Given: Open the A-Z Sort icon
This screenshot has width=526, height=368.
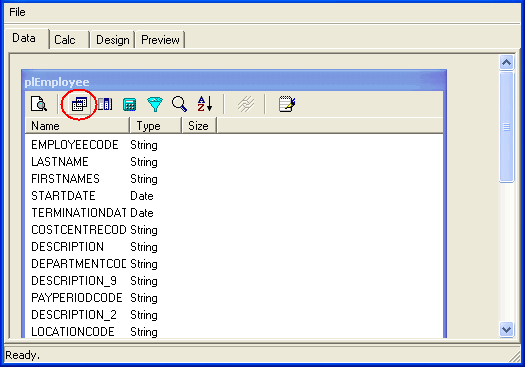Looking at the screenshot, I should (x=205, y=104).
